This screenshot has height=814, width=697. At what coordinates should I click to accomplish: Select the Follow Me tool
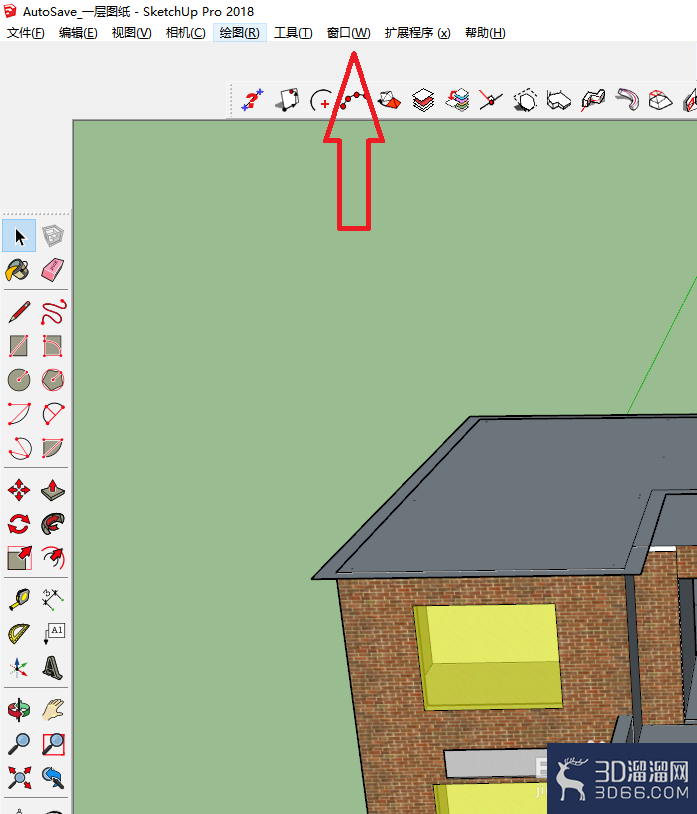pyautogui.click(x=53, y=524)
